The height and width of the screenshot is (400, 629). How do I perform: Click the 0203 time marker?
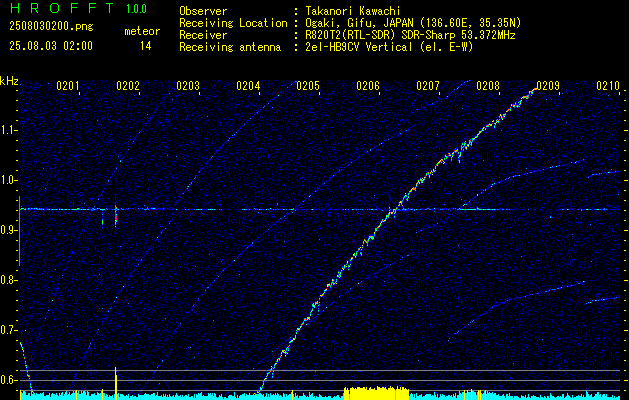click(x=188, y=85)
